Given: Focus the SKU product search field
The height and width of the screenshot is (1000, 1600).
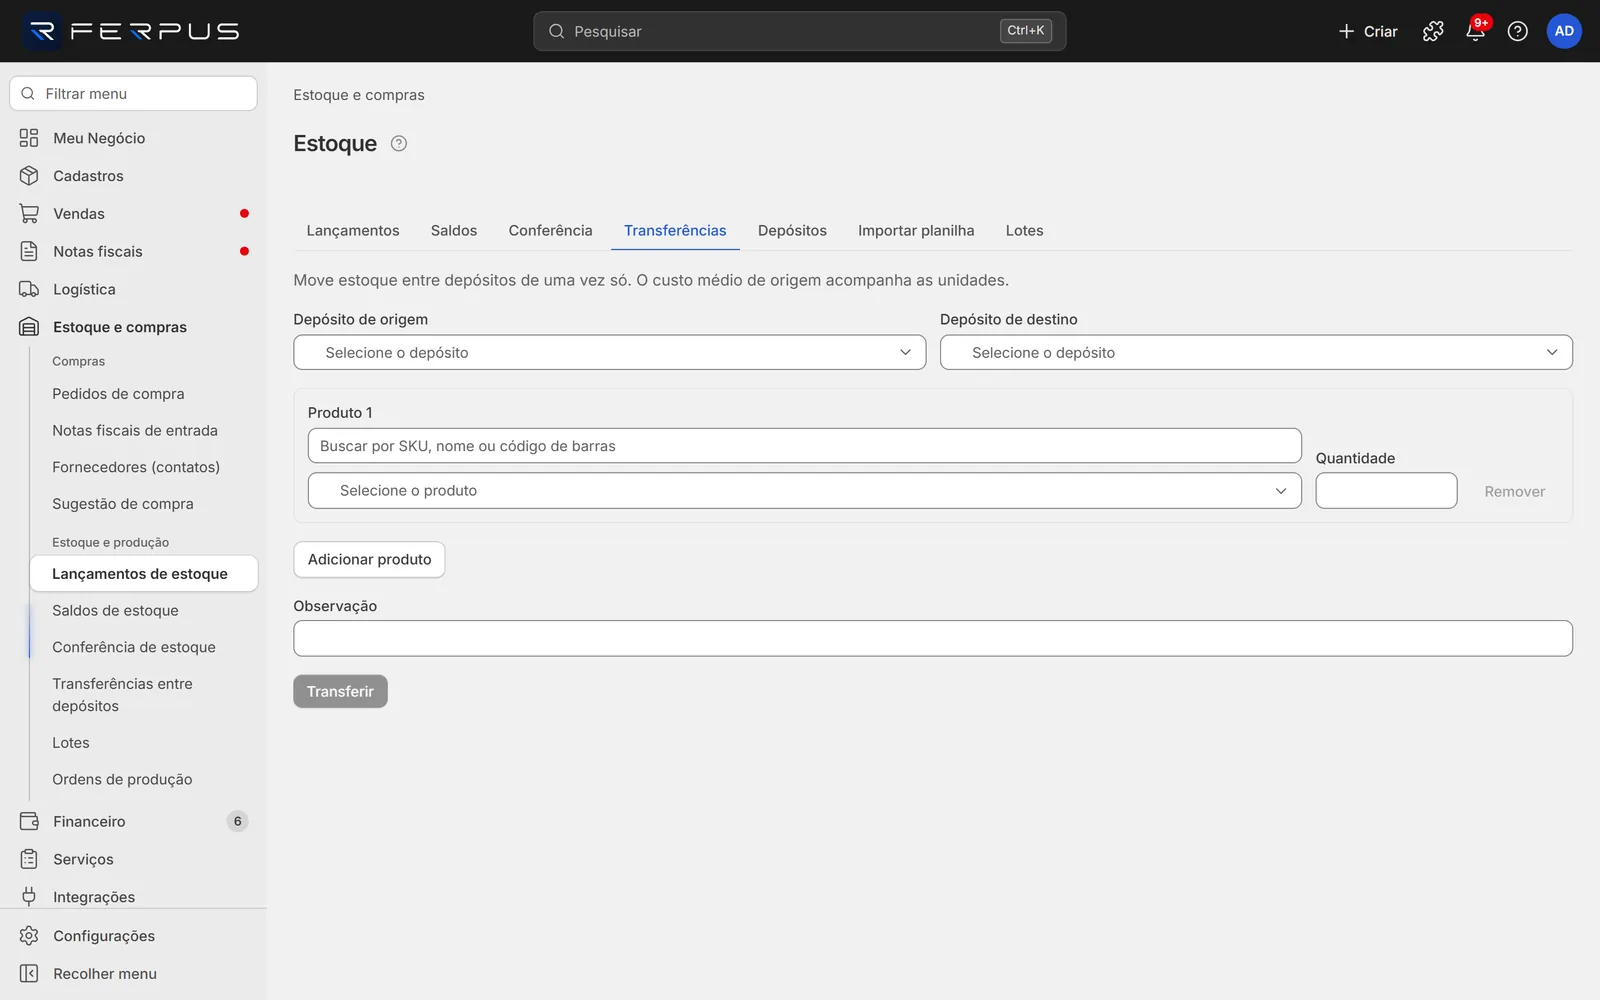Looking at the screenshot, I should pyautogui.click(x=804, y=446).
